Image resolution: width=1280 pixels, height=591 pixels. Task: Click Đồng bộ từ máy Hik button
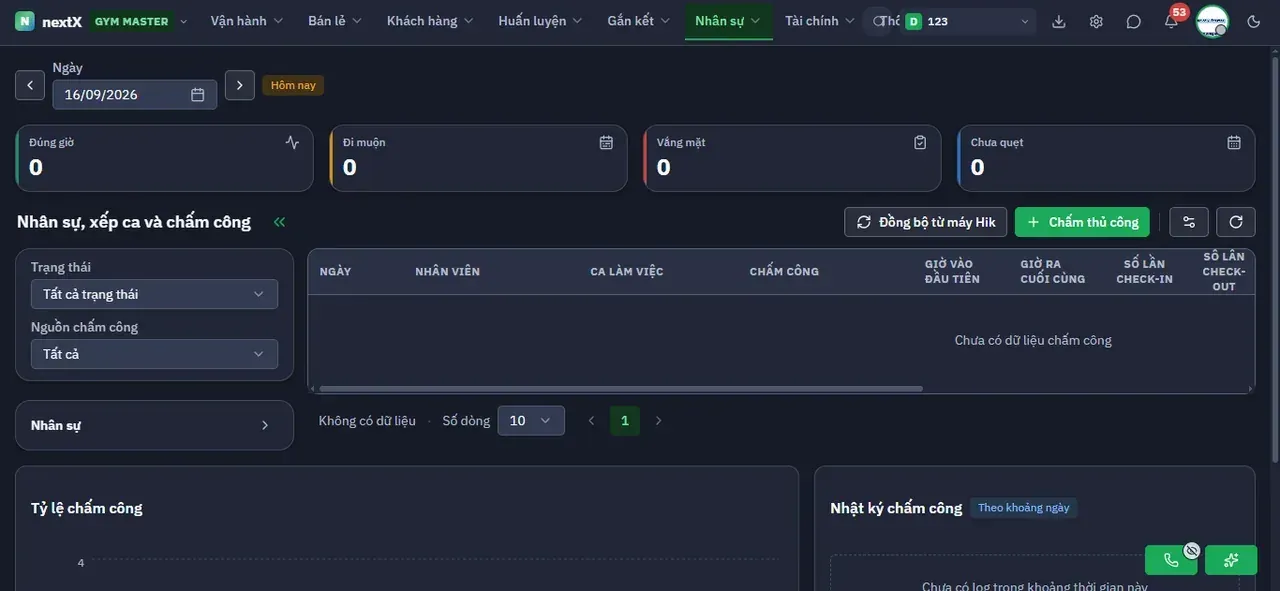pyautogui.click(x=926, y=222)
